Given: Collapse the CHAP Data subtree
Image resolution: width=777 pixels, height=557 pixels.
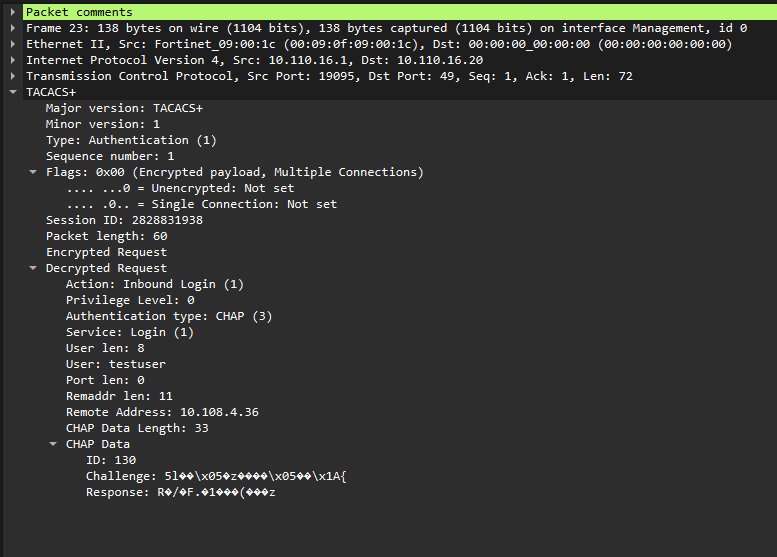Looking at the screenshot, I should click(x=53, y=444).
